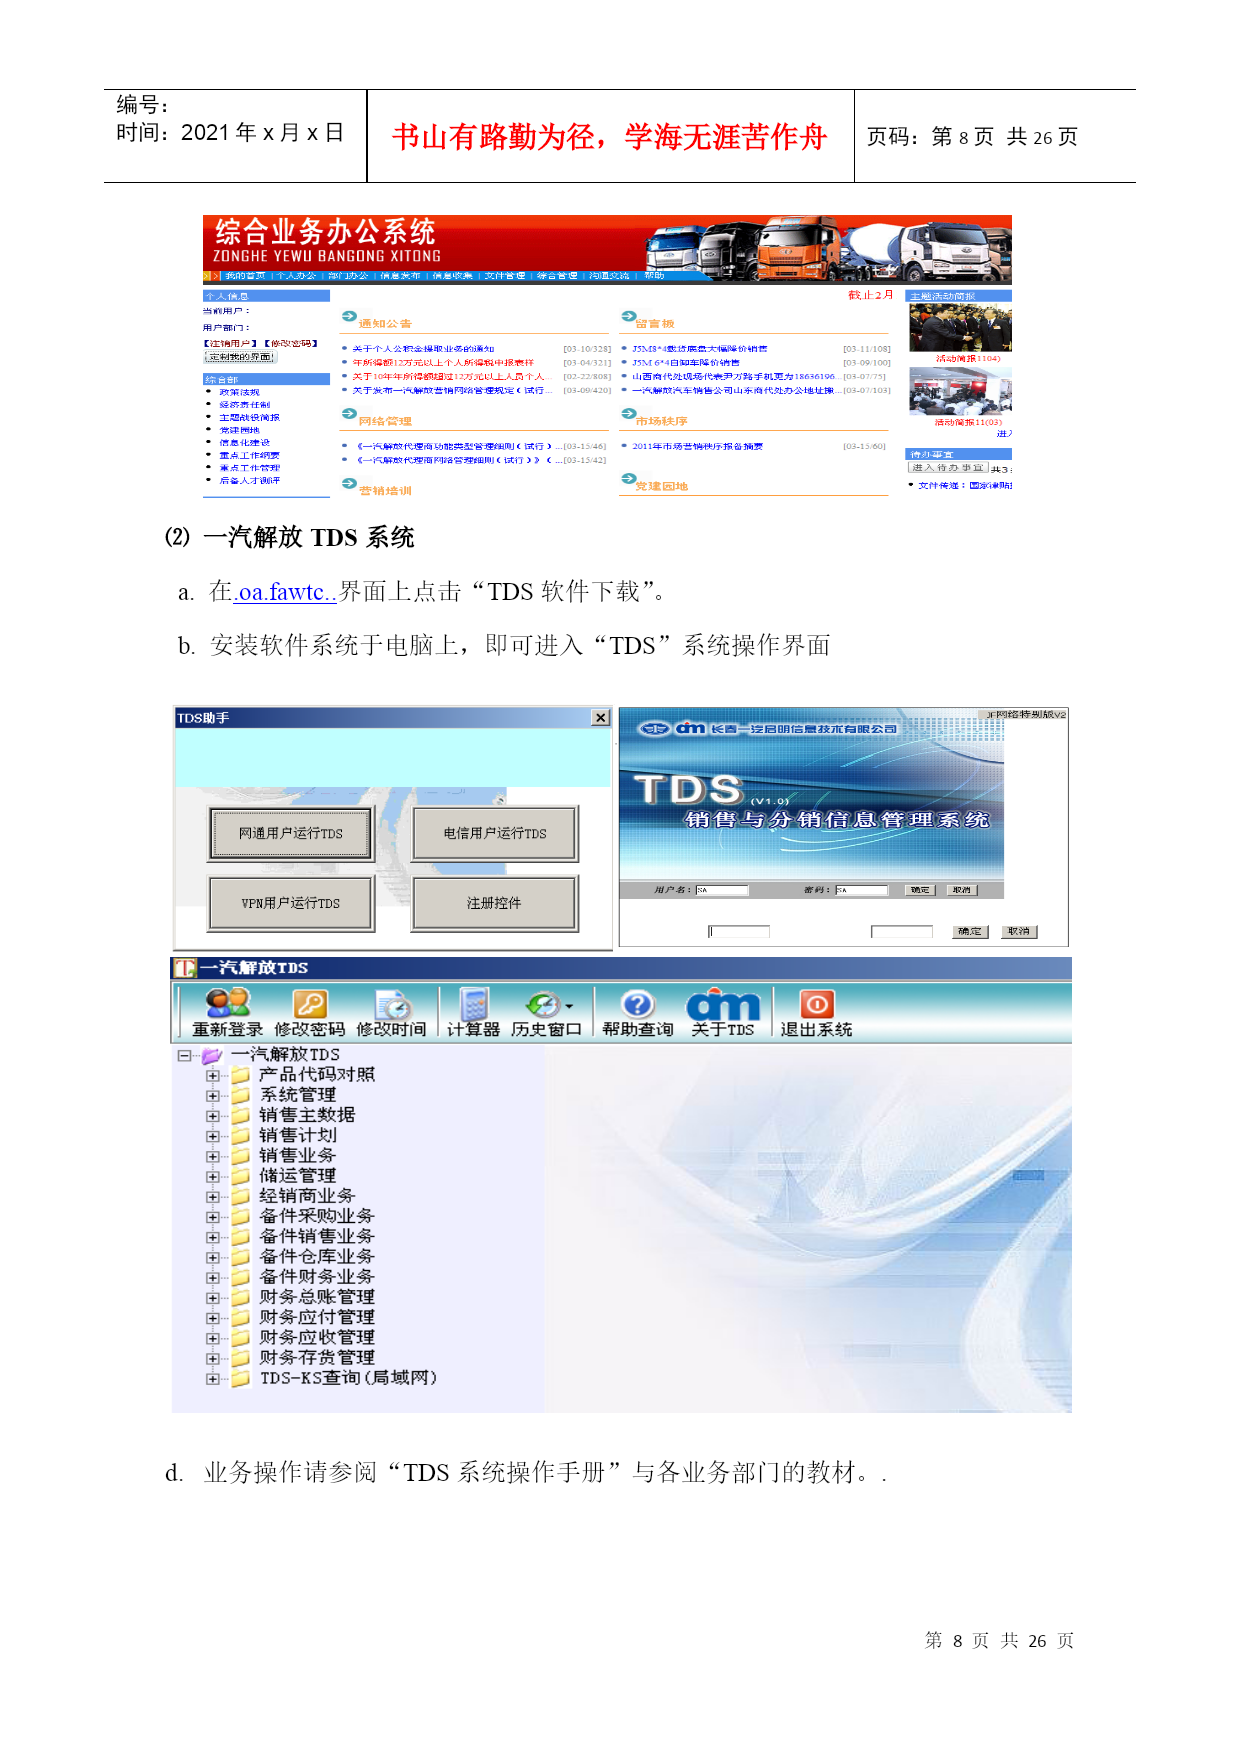Click the 销售主数据 folder icon
Viewport: 1241px width, 1754px height.
(x=240, y=1115)
